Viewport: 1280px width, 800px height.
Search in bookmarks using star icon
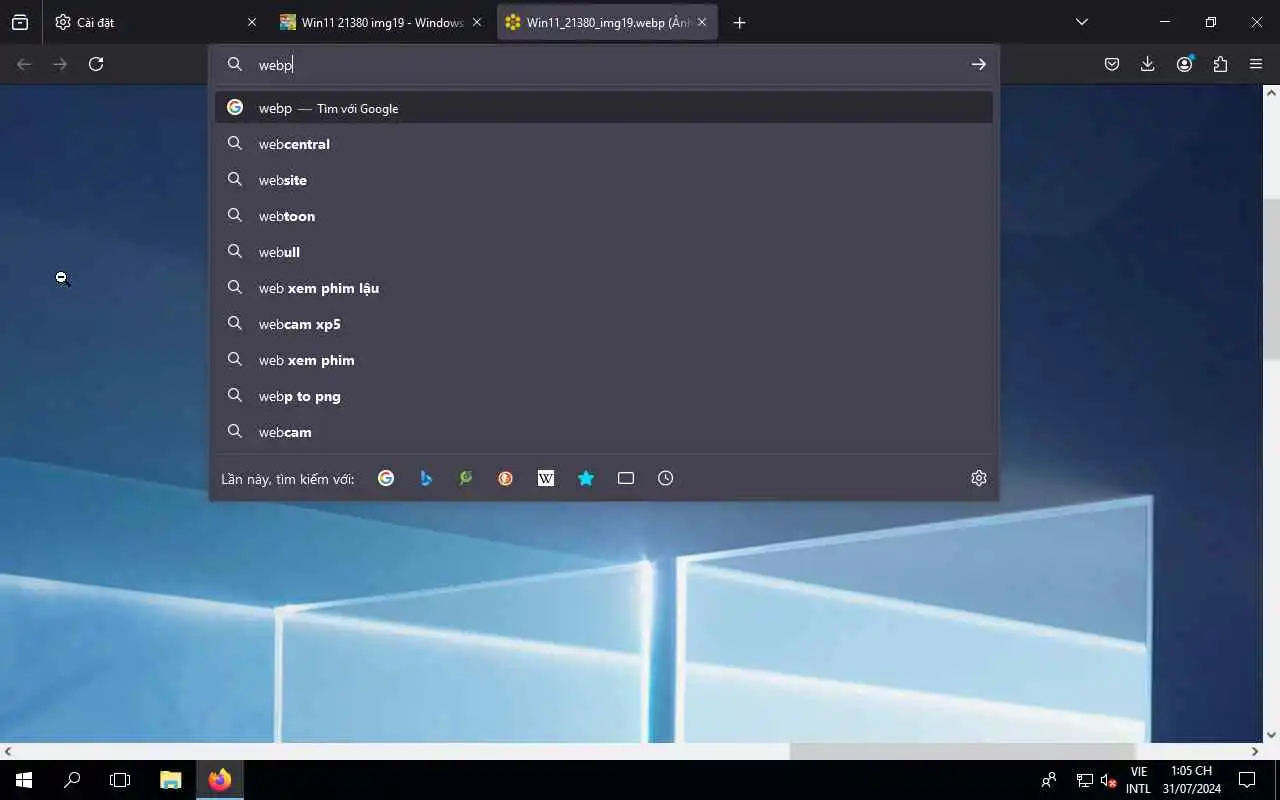pyautogui.click(x=586, y=478)
